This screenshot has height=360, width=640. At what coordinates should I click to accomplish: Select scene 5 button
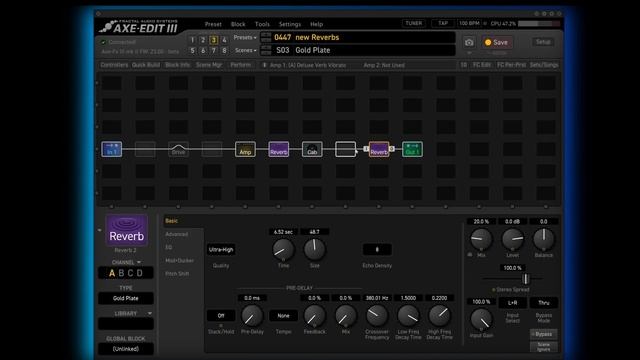point(193,51)
